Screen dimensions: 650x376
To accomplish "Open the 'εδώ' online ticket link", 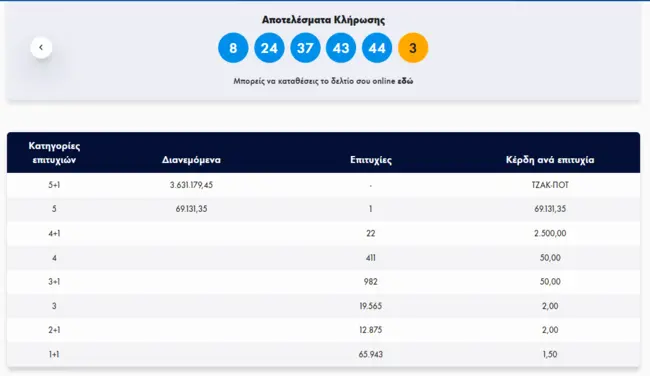I will click(x=405, y=81).
